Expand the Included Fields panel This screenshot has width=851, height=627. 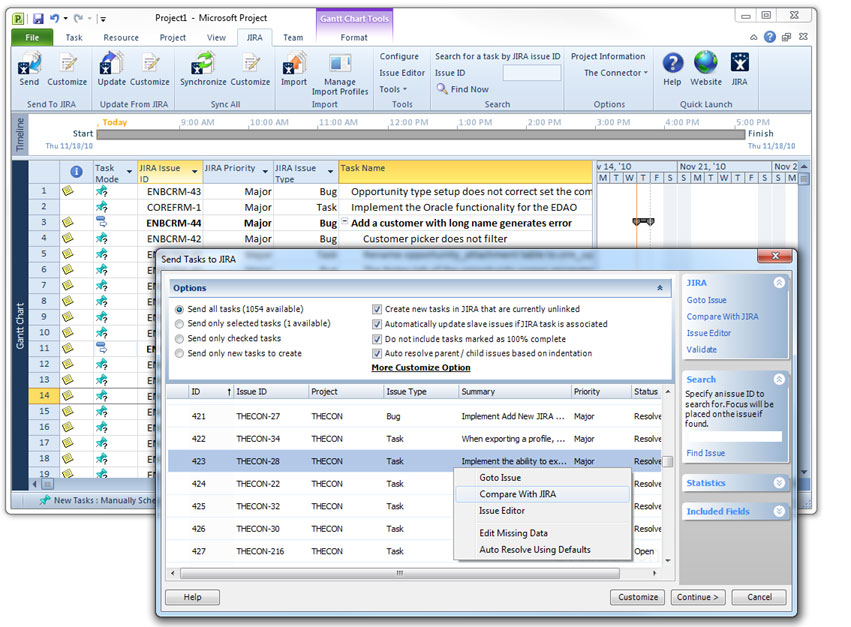779,511
